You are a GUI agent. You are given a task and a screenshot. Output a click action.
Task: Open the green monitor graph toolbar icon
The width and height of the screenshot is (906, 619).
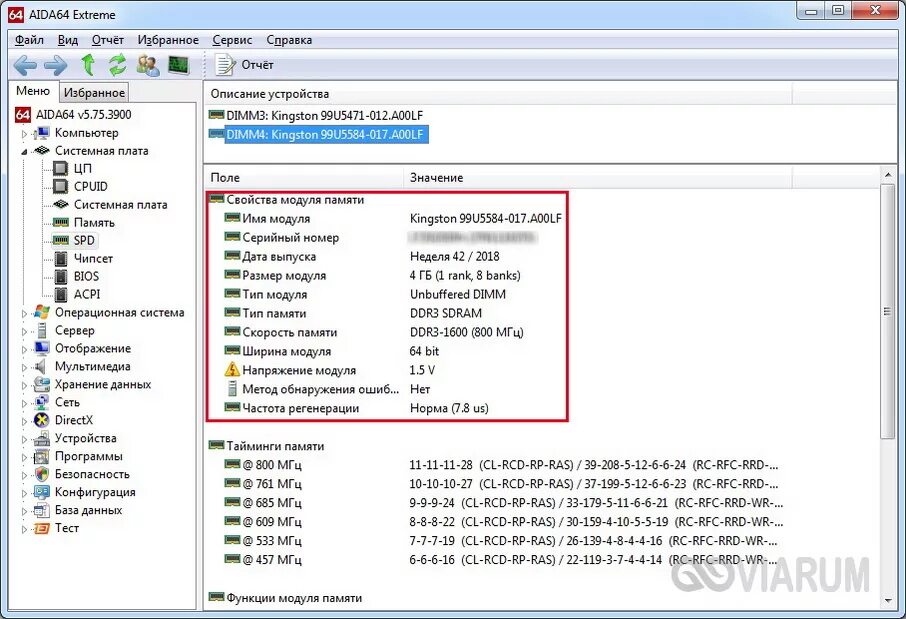pyautogui.click(x=179, y=65)
